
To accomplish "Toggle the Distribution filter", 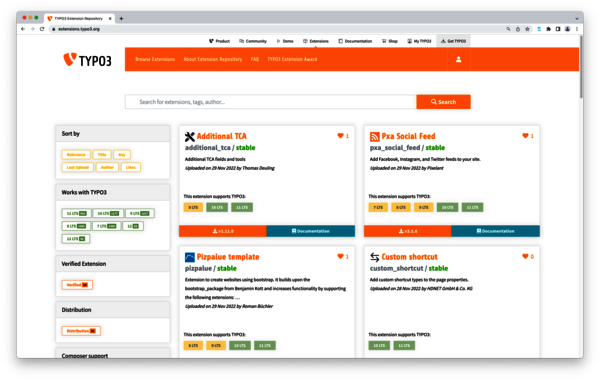I will 81,331.
